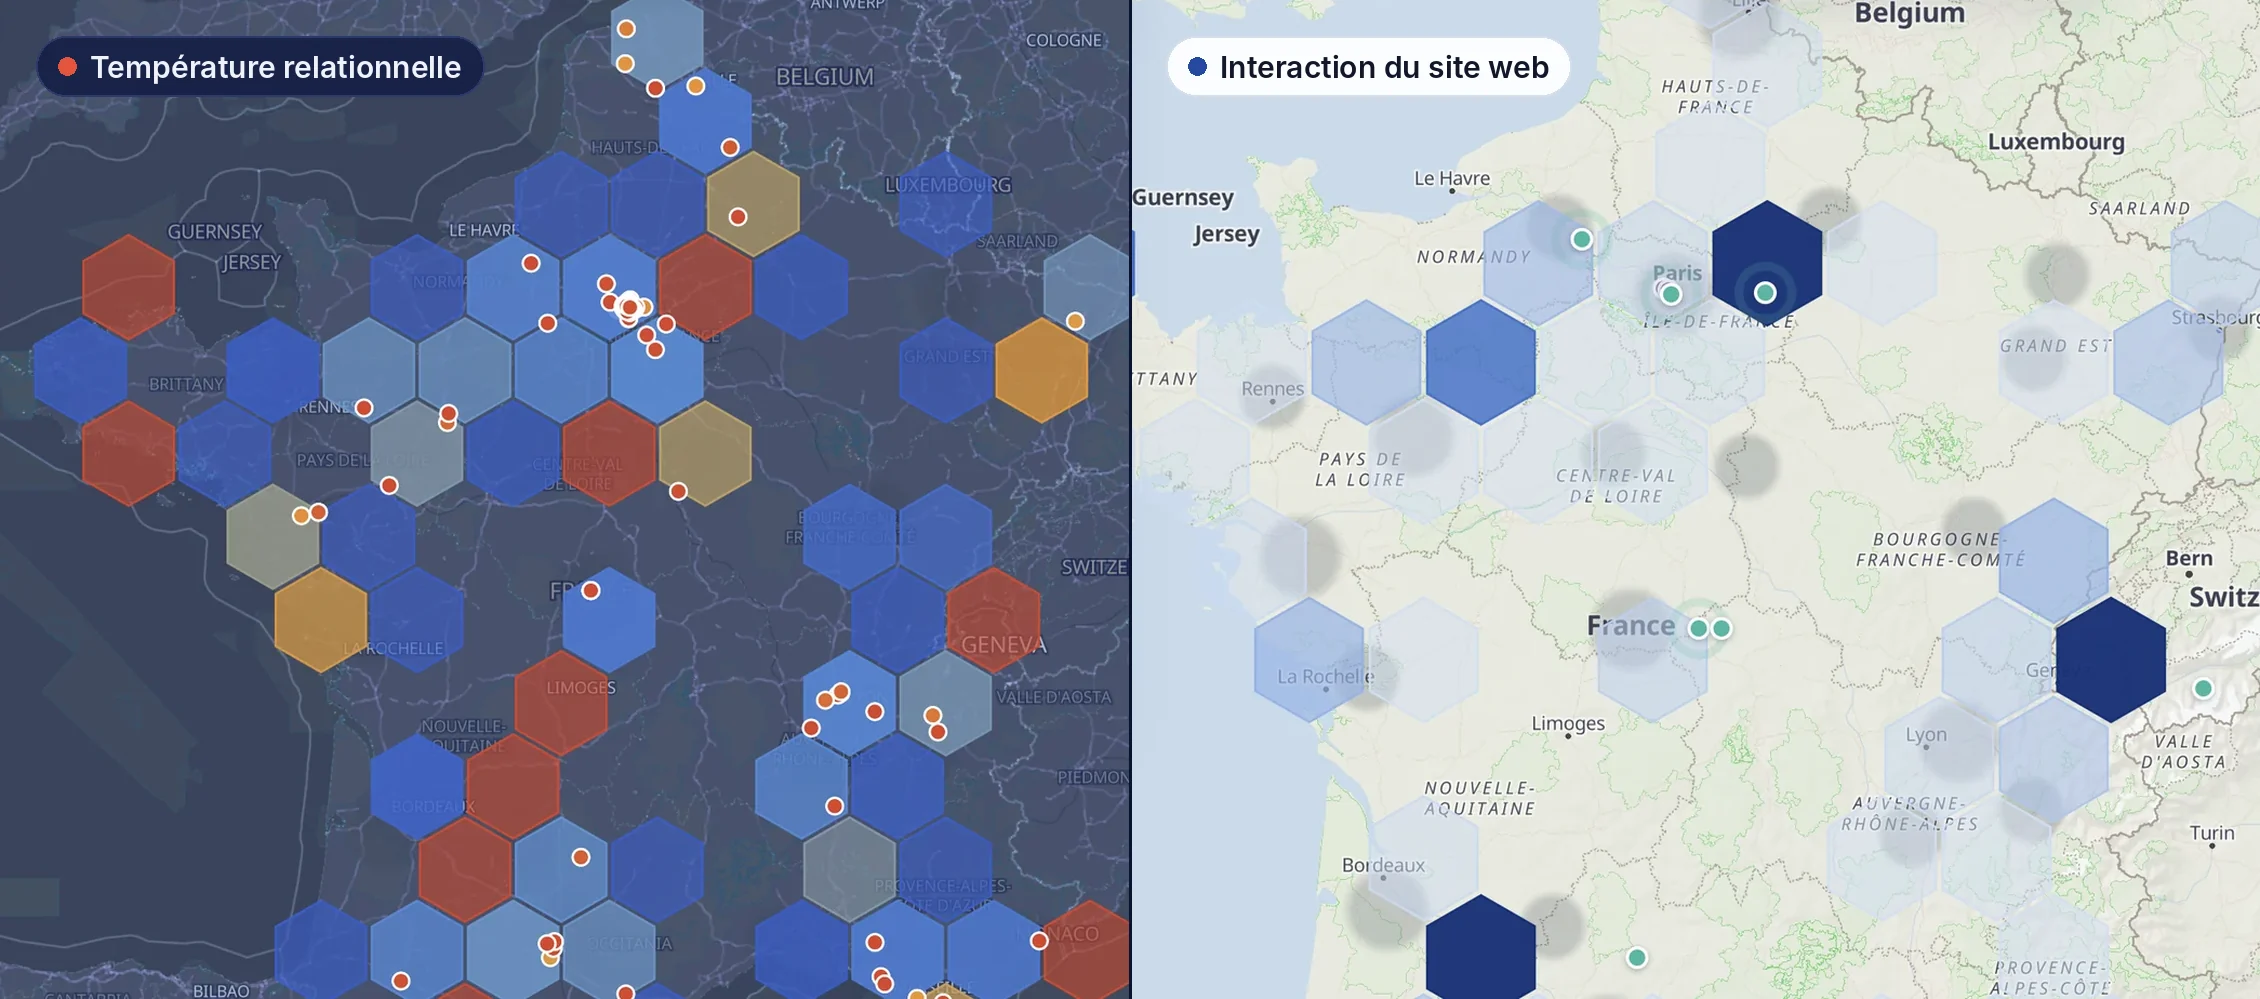
Task: Click the Lyon label on light map
Action: tap(1926, 735)
